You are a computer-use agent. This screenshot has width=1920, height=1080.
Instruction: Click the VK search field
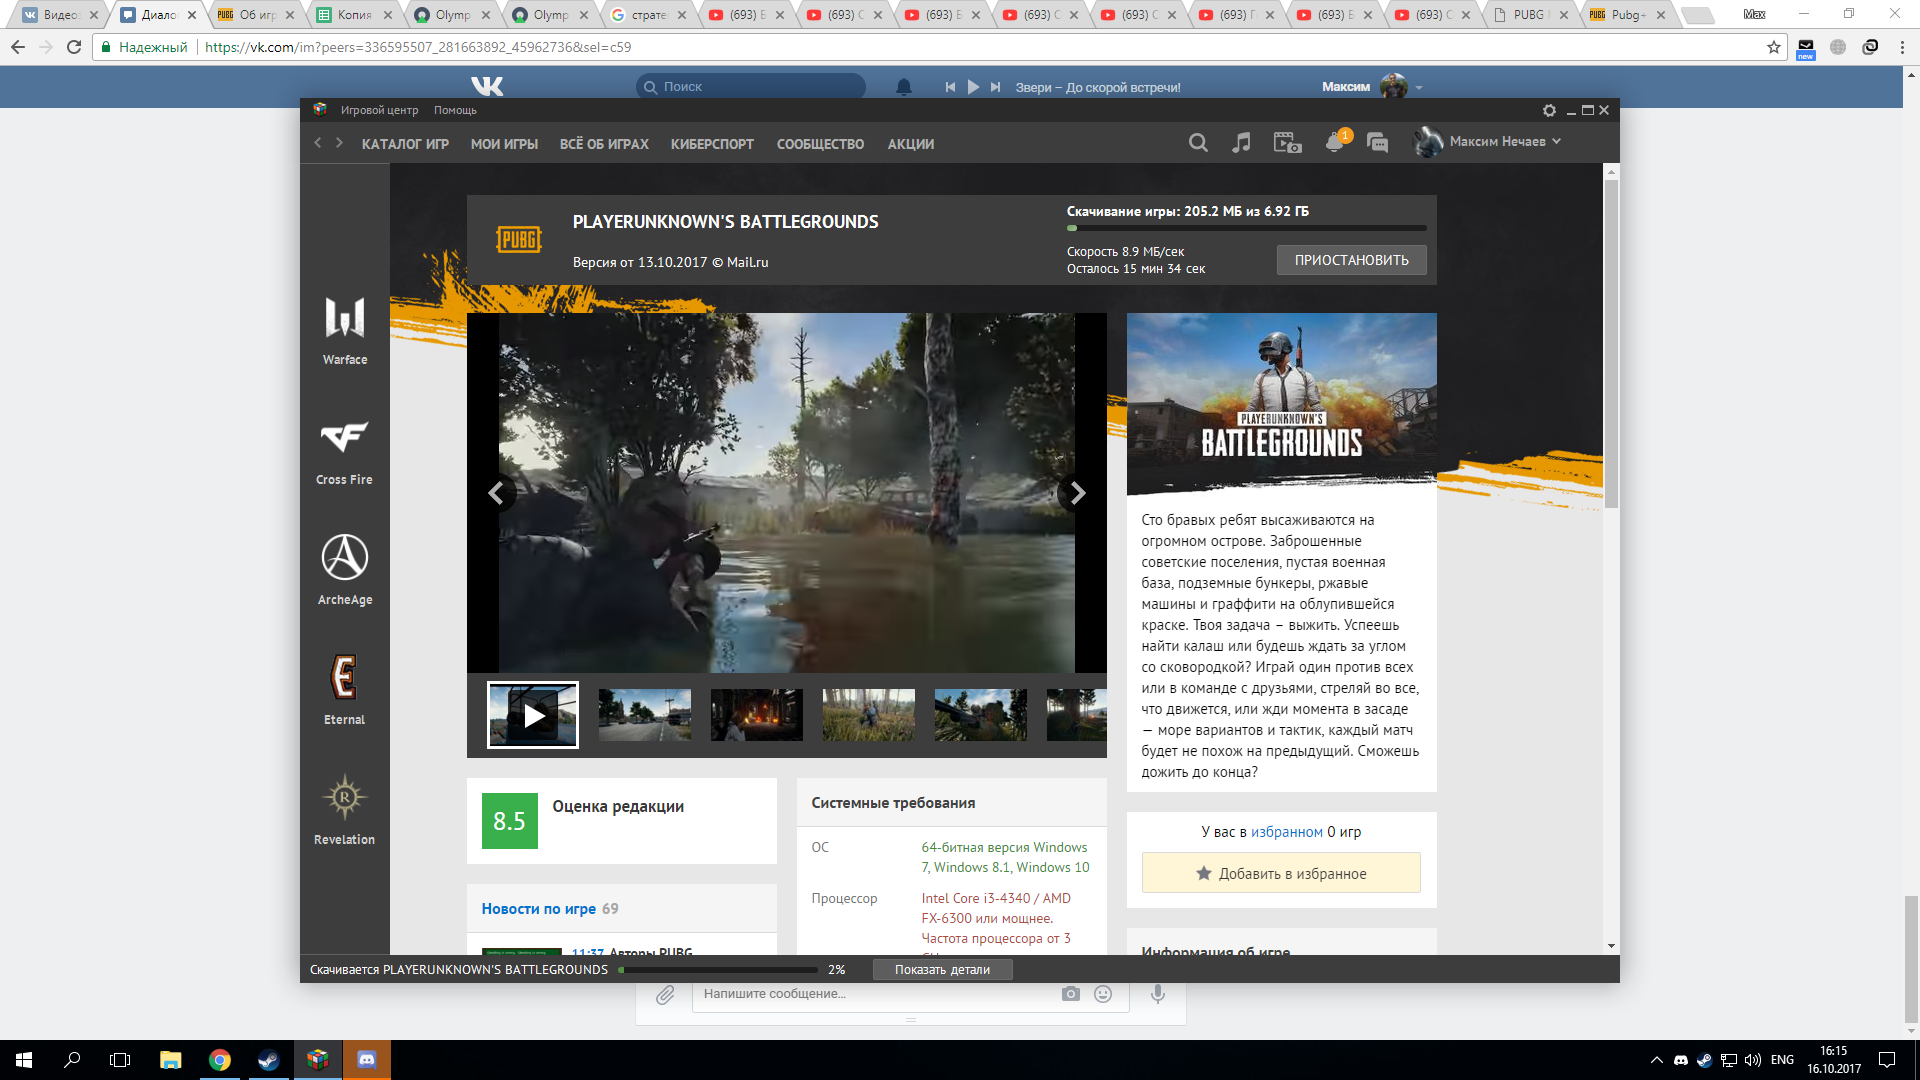pyautogui.click(x=751, y=87)
